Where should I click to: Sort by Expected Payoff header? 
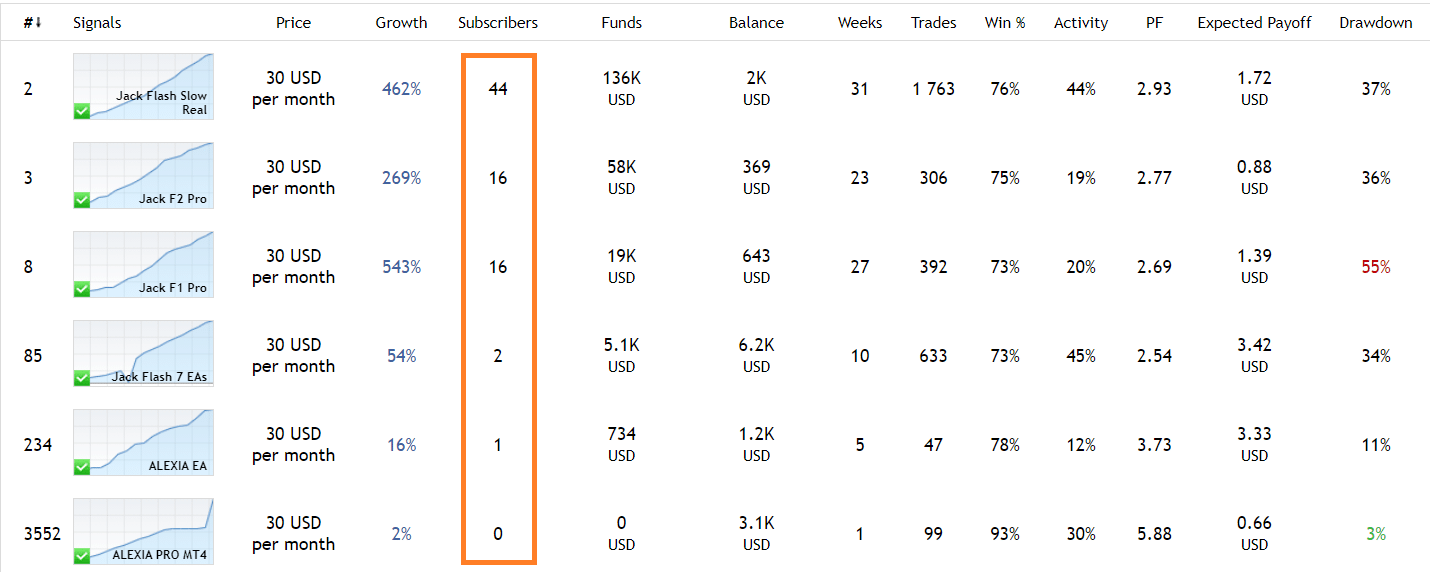1254,22
